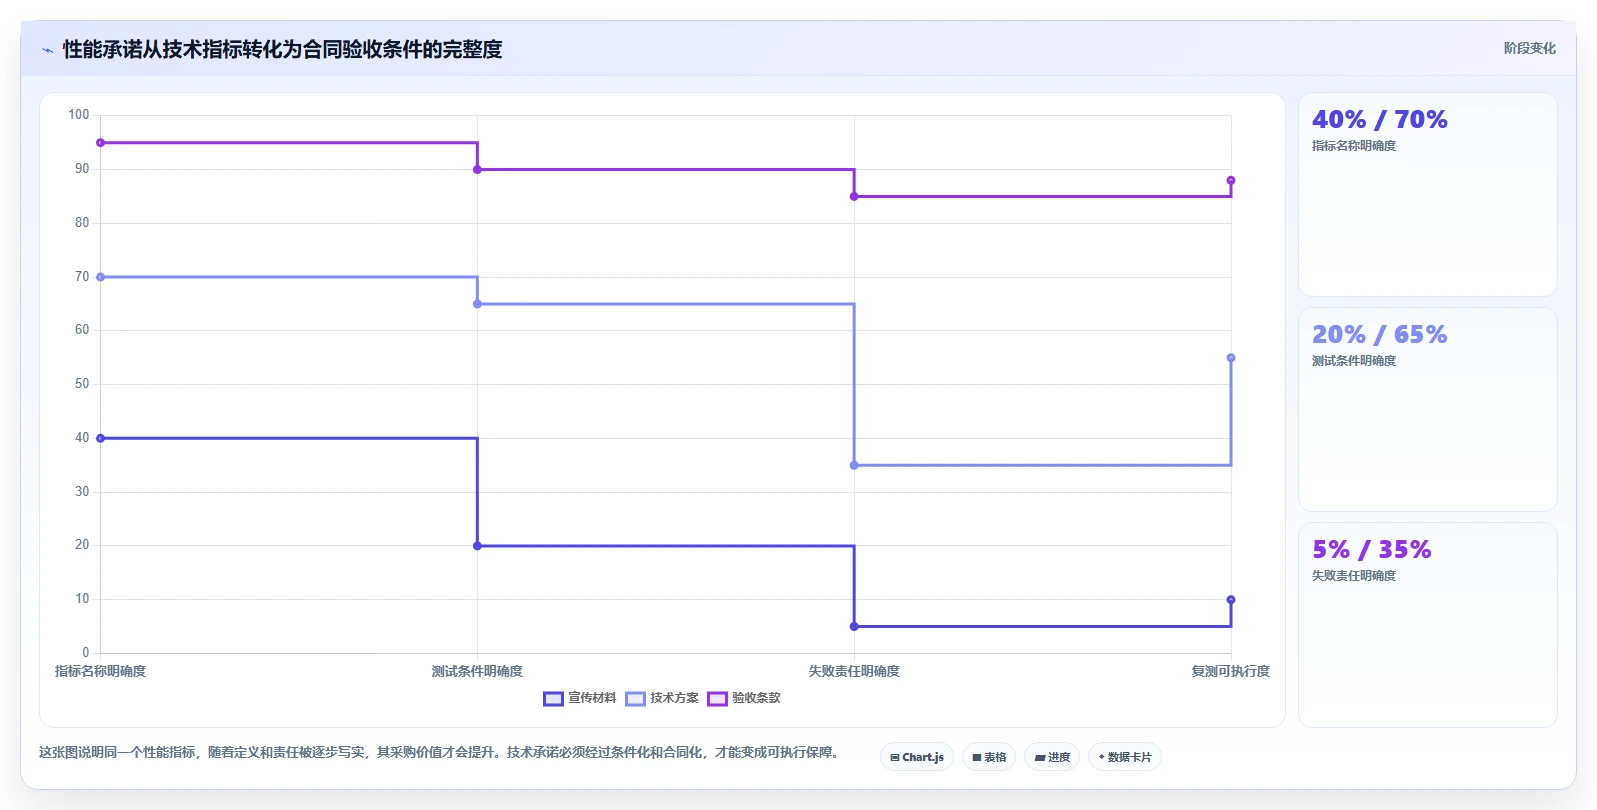Click the 进度 tag chip

click(x=1052, y=757)
